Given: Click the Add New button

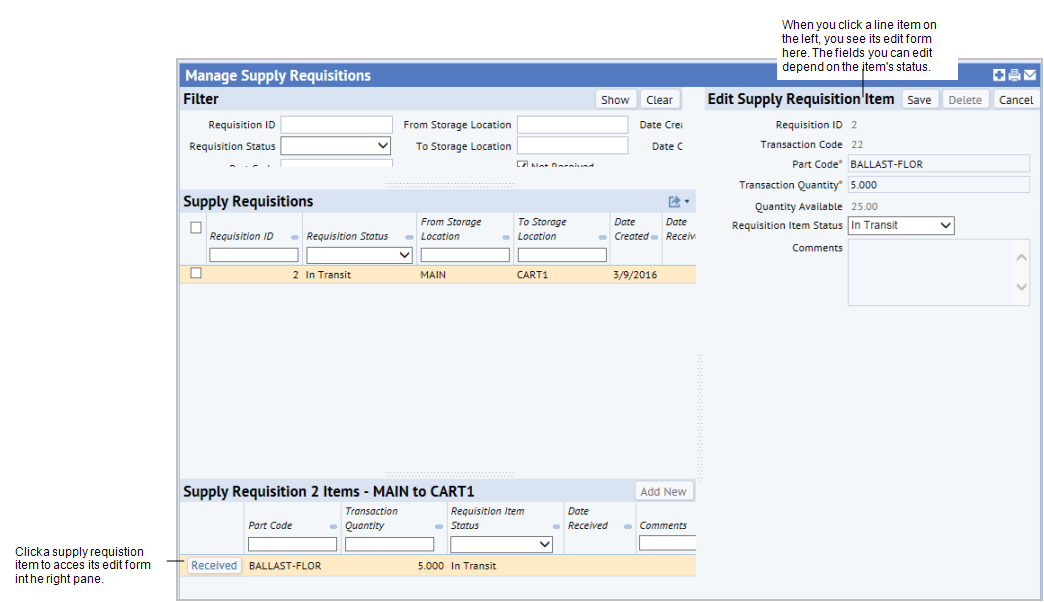Looking at the screenshot, I should coord(664,491).
